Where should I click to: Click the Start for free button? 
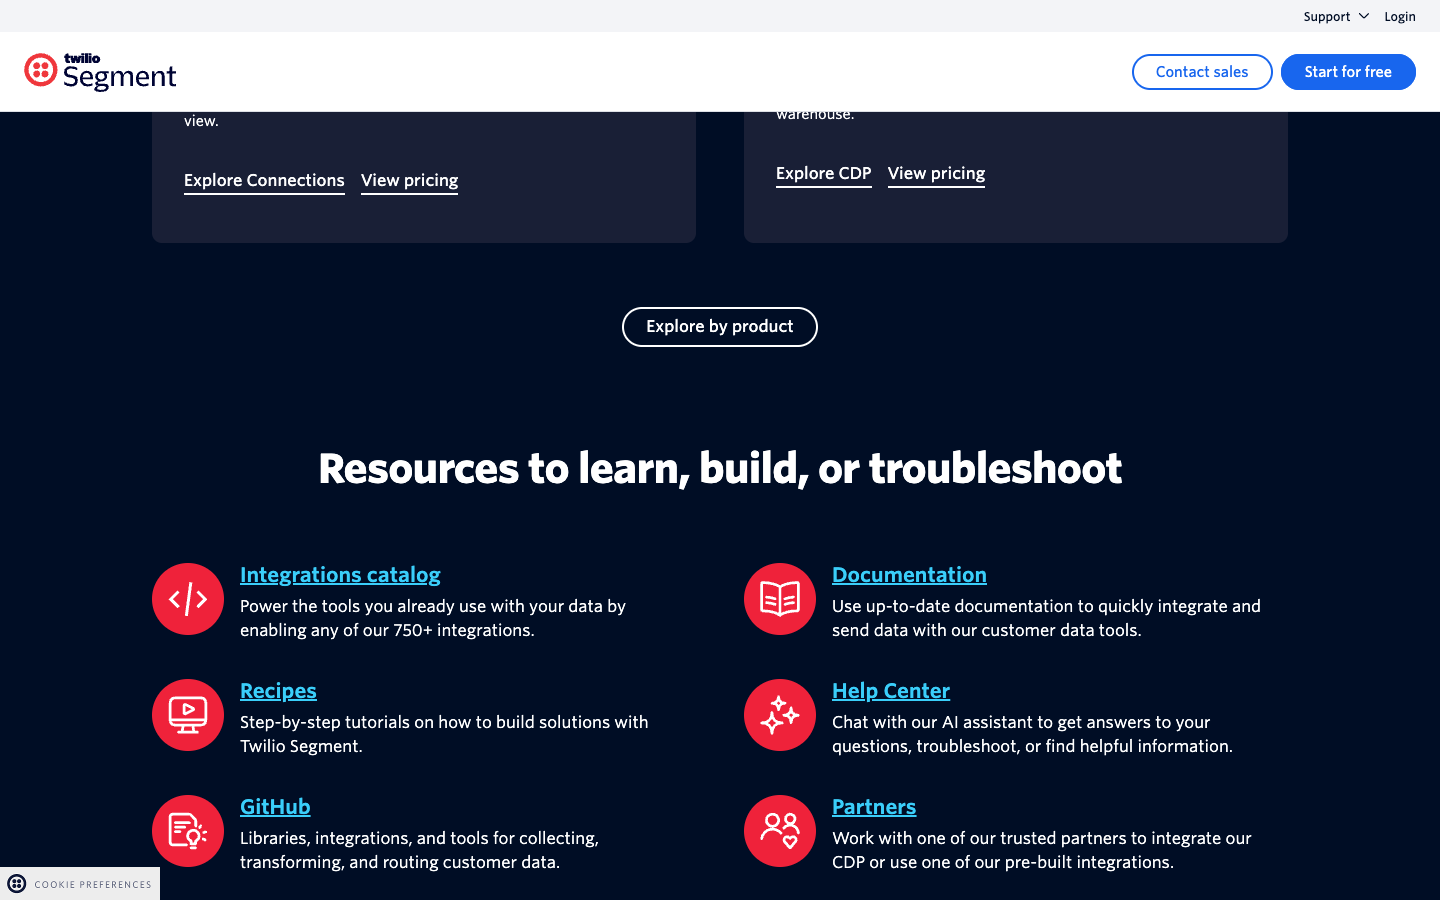pyautogui.click(x=1348, y=72)
